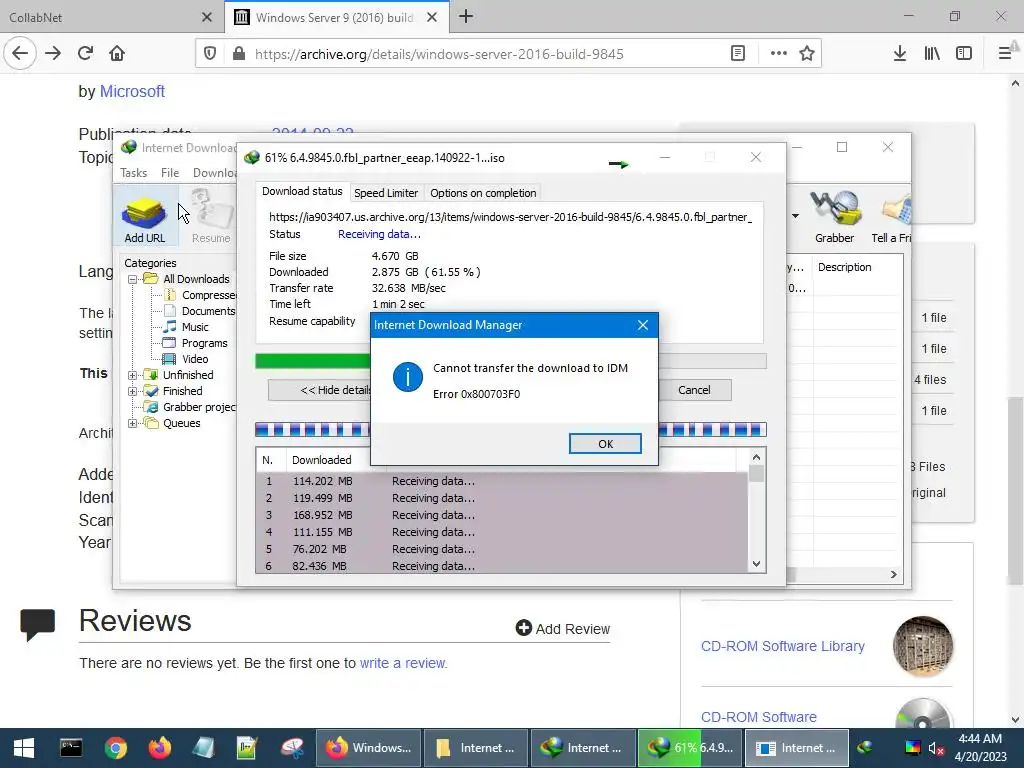Open page actions three-dot menu
This screenshot has width=1024, height=768.
click(x=778, y=54)
